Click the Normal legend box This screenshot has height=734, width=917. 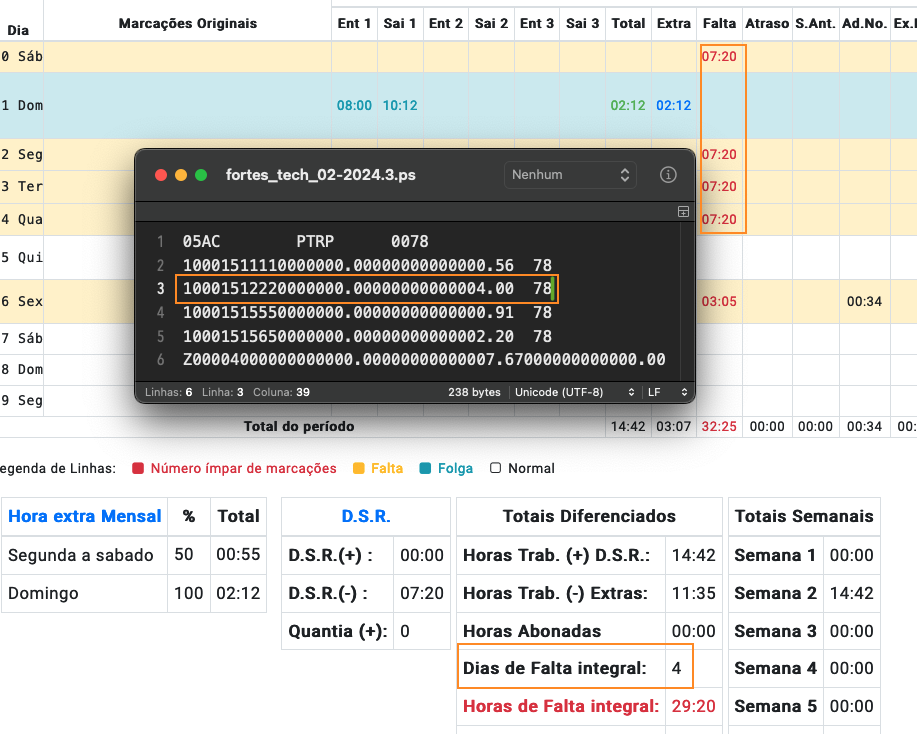(495, 468)
